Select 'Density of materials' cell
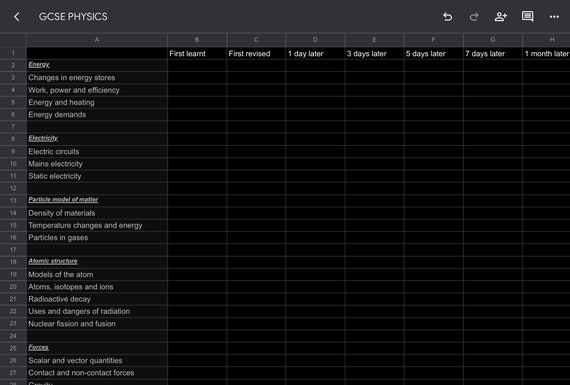570x385 pixels. tap(97, 213)
